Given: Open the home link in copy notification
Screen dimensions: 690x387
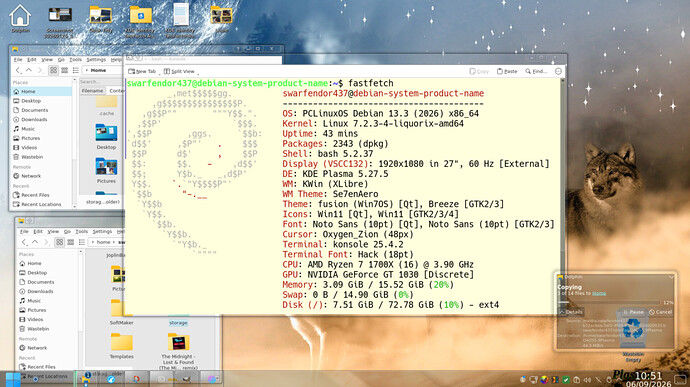Looking at the screenshot, I should click(x=599, y=293).
